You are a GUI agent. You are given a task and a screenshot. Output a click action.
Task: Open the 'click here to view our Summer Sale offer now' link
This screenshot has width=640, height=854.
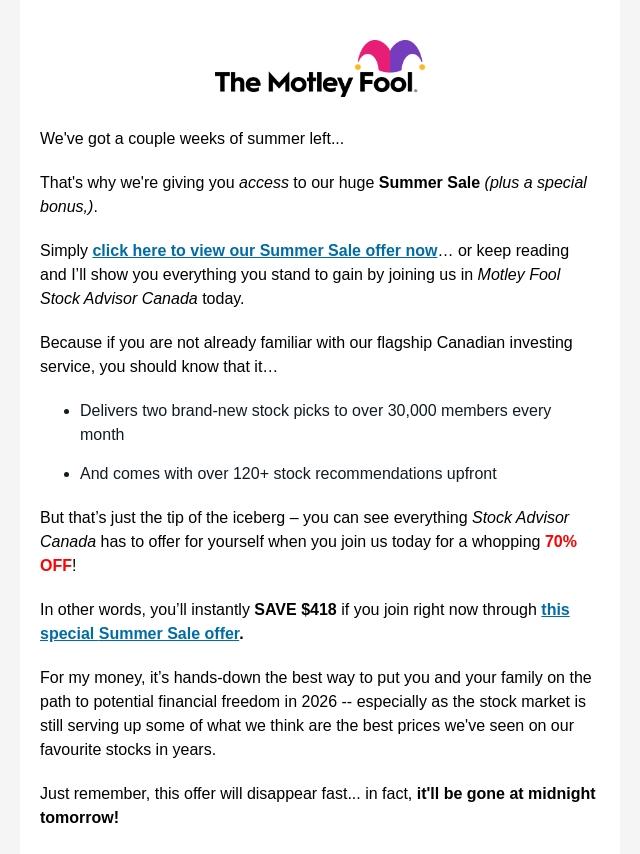point(265,251)
